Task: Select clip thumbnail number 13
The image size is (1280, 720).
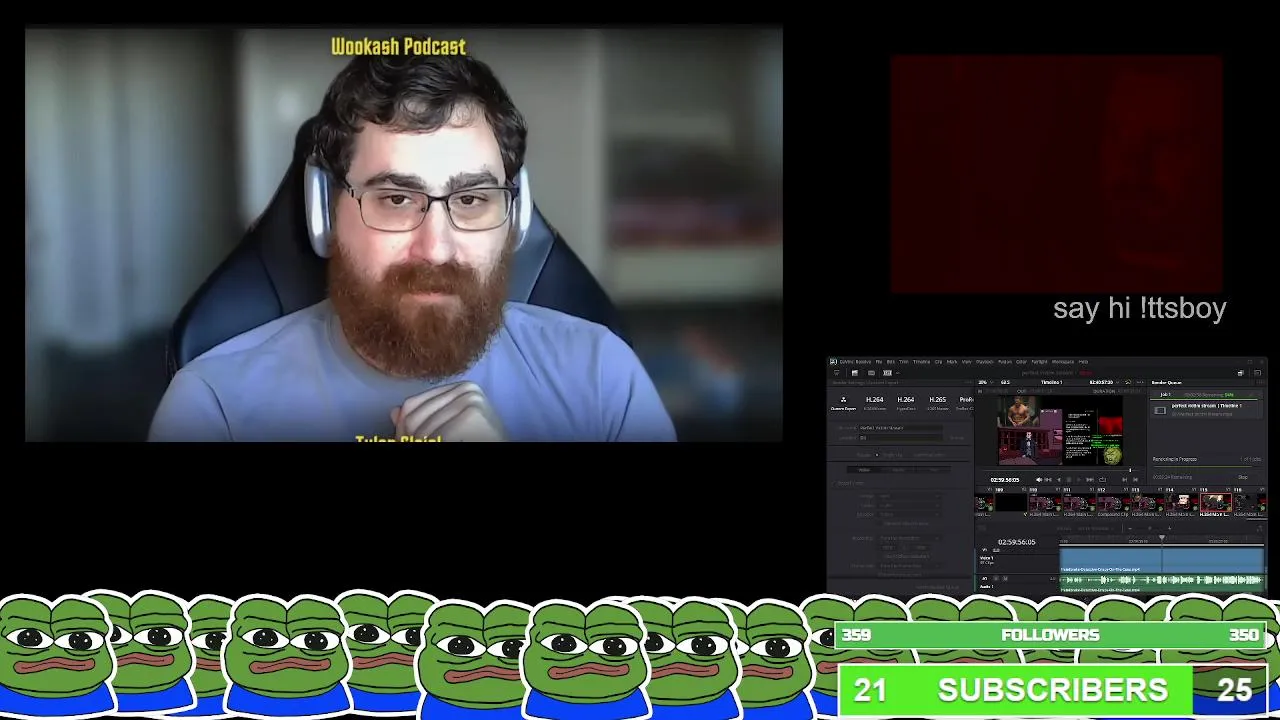Action: coord(1148,503)
